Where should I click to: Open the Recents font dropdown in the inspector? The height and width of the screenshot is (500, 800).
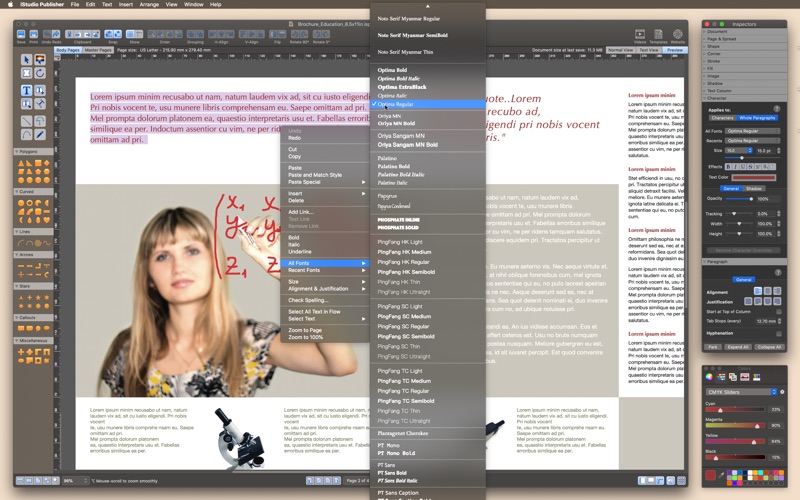pos(753,140)
